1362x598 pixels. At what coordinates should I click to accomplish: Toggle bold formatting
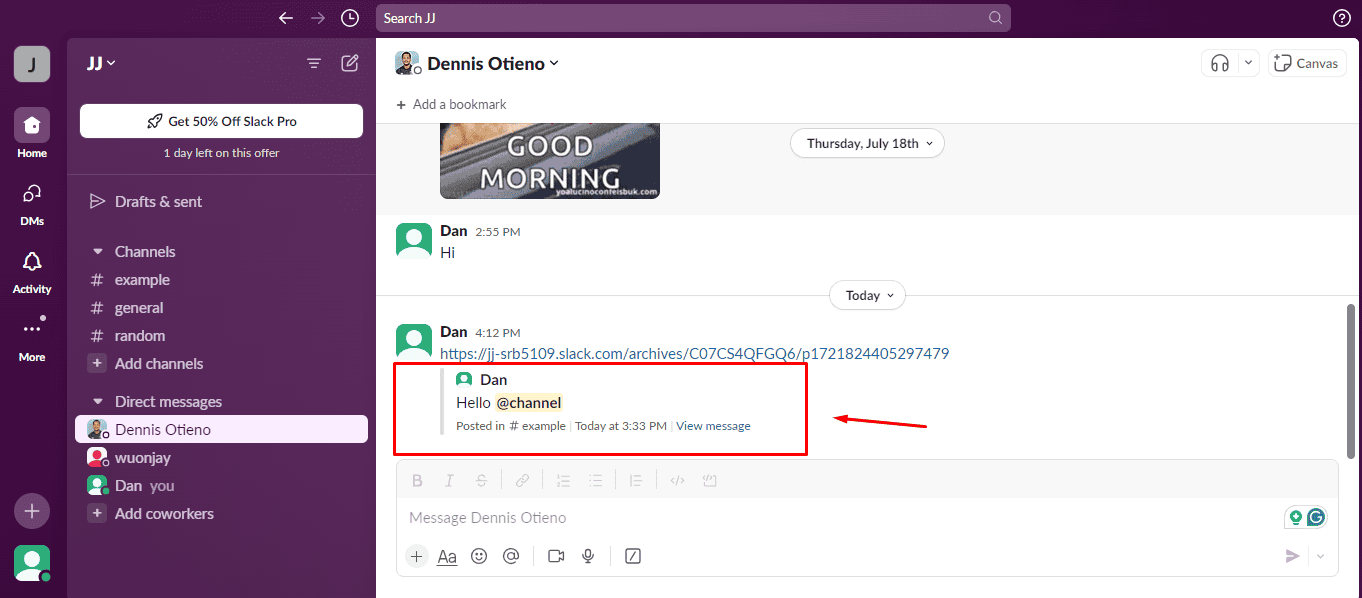[418, 480]
